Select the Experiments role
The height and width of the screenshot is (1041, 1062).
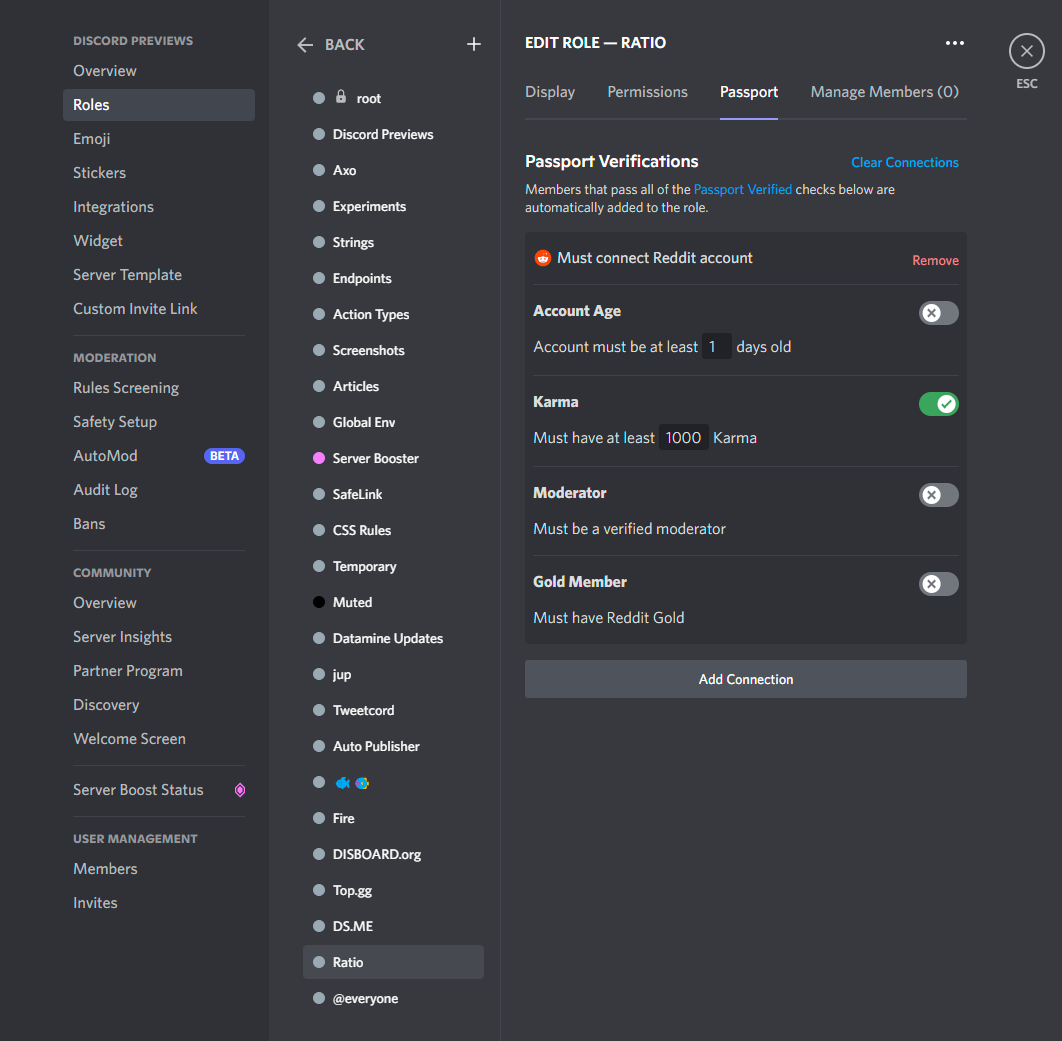[x=393, y=206]
